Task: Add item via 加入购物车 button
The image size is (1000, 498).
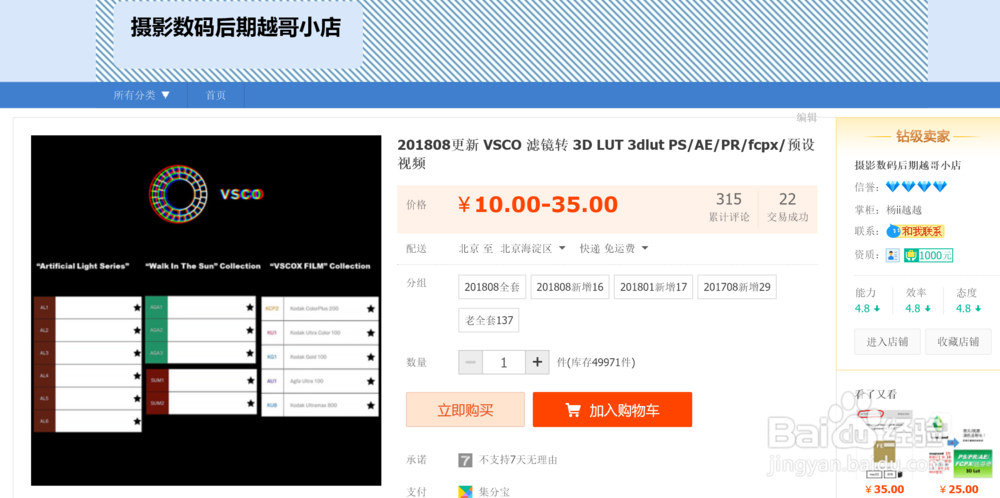Action: [x=612, y=409]
